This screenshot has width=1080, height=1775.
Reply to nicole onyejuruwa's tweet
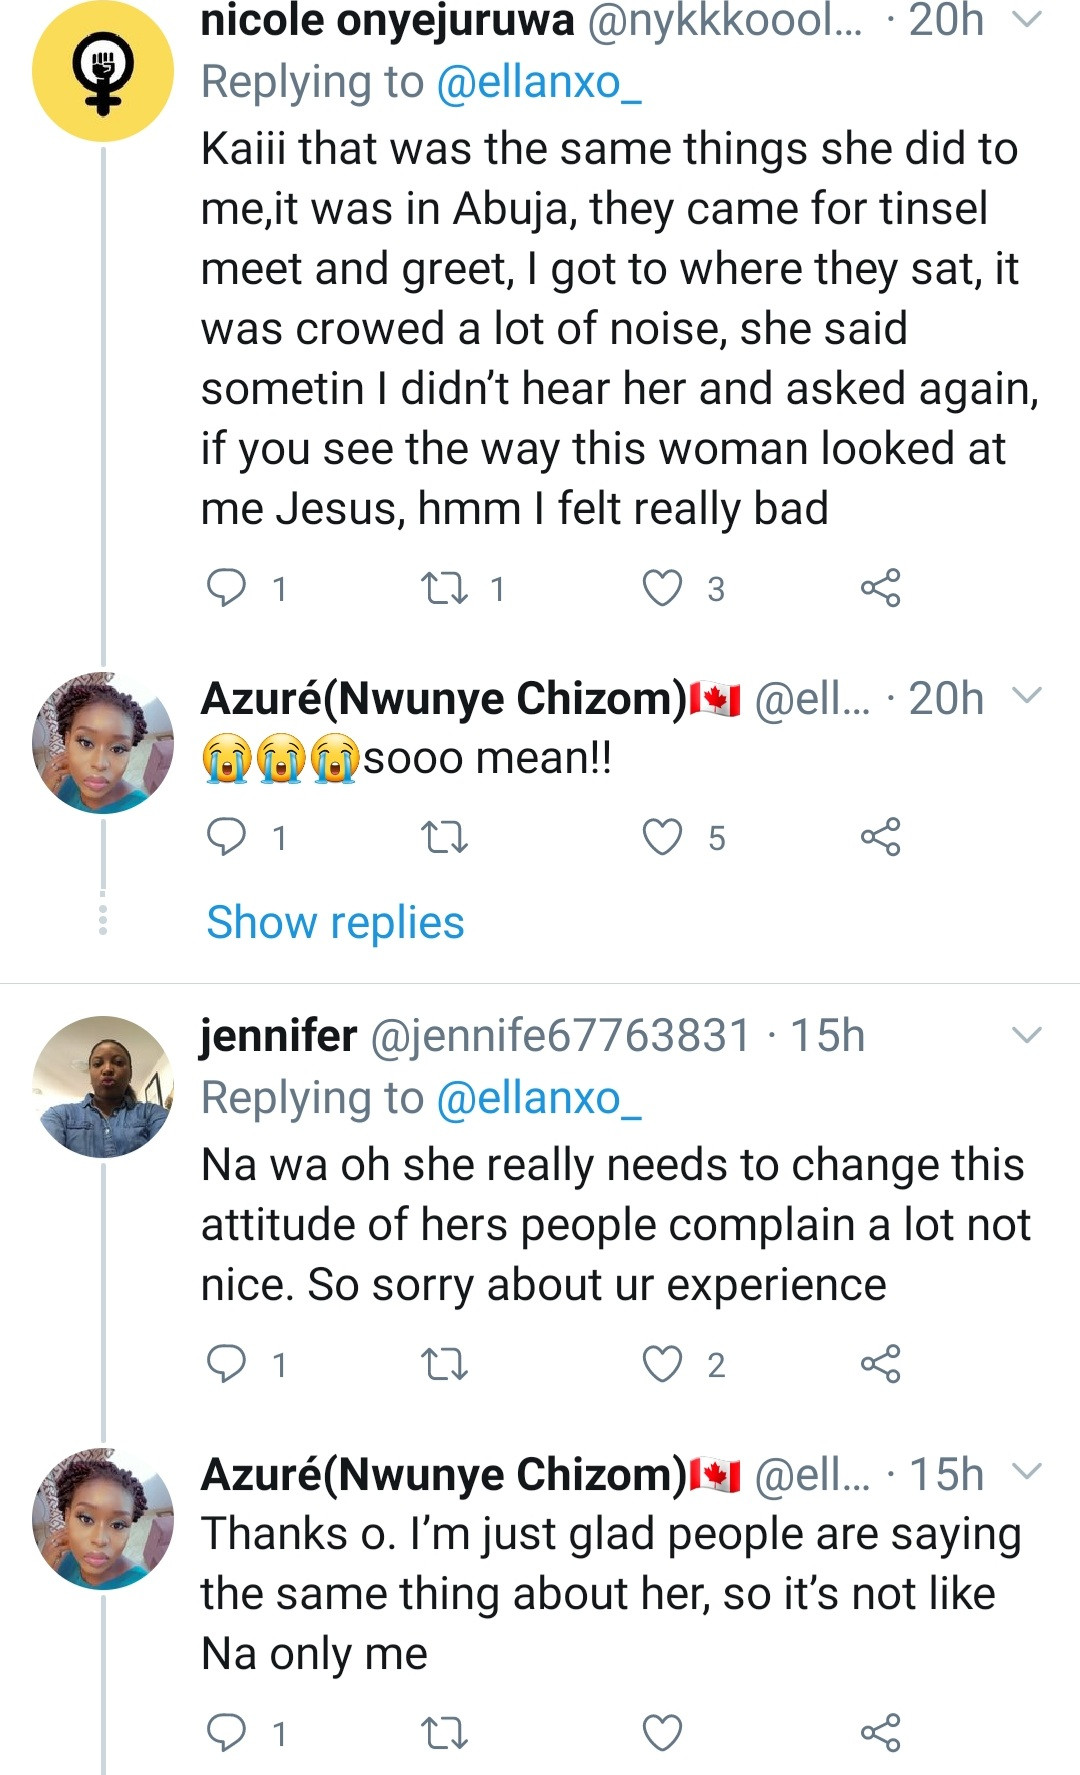coord(226,588)
